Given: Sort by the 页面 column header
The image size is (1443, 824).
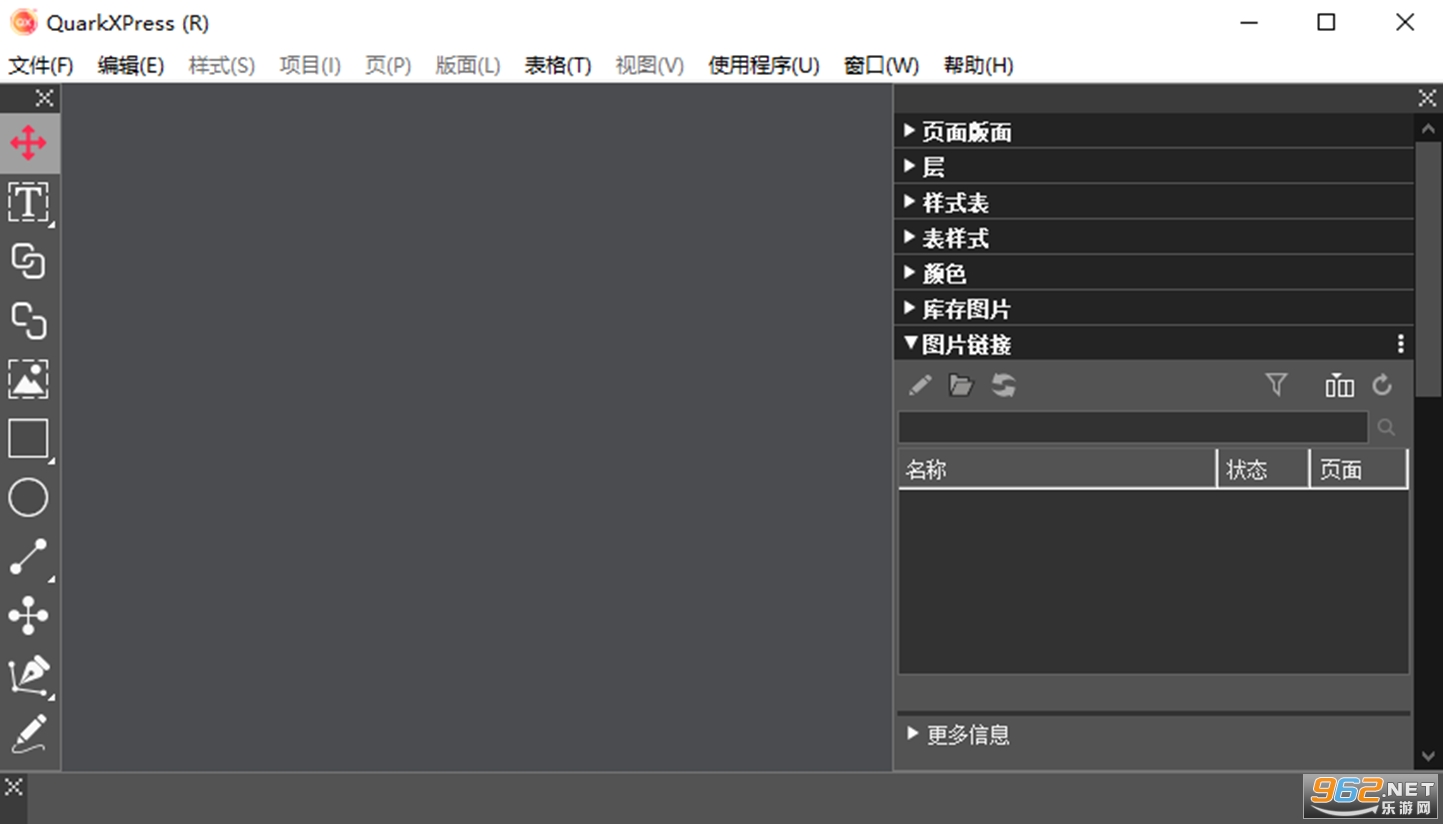Looking at the screenshot, I should coord(1359,469).
